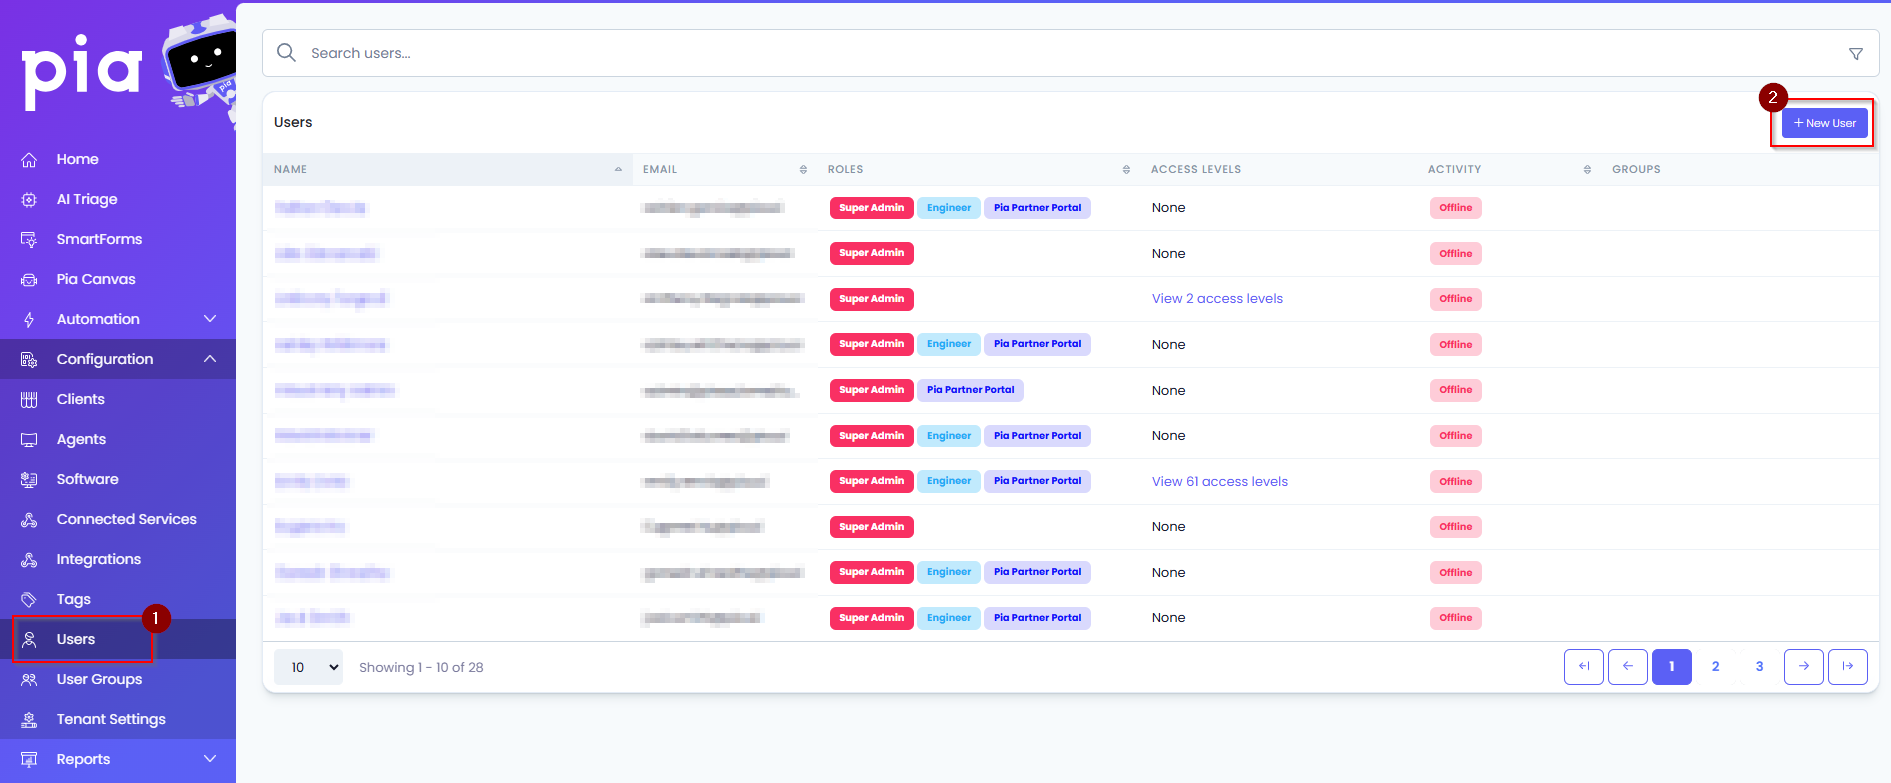The image size is (1891, 783).
Task: Click the search magnifier icon
Action: (x=286, y=53)
